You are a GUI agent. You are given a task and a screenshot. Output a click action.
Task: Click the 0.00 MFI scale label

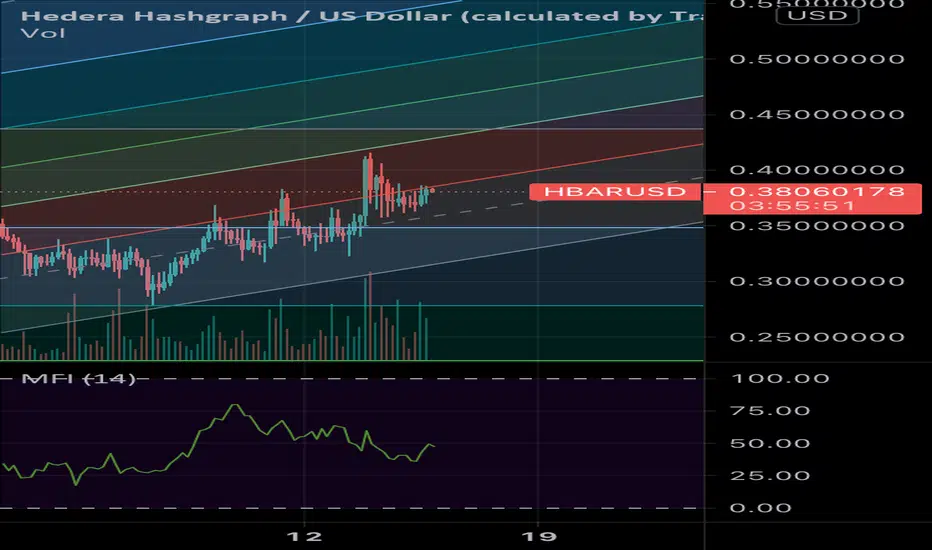point(760,508)
